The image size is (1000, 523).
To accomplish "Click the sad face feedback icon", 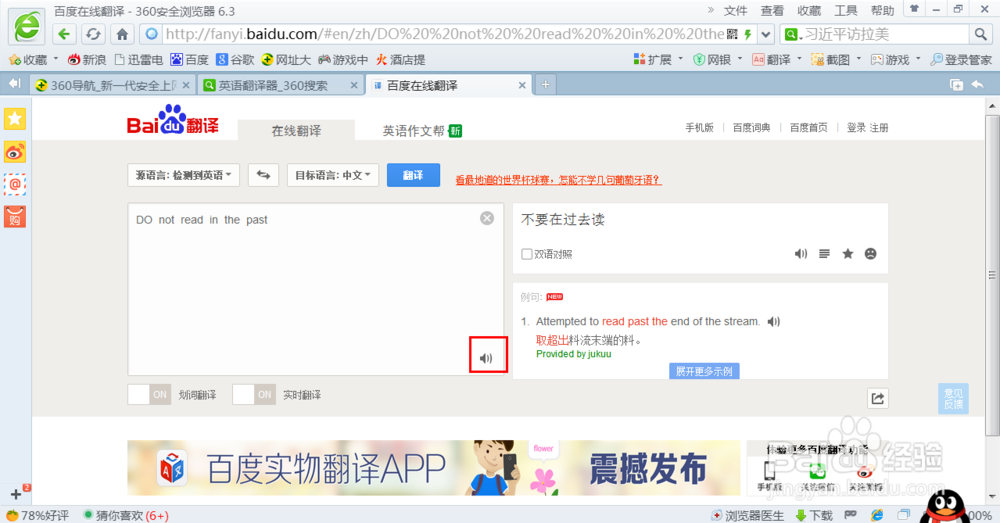I will tap(871, 254).
